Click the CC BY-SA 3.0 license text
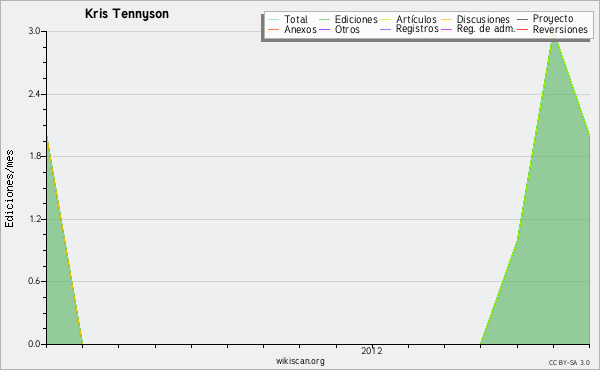This screenshot has height=370, width=600. click(569, 362)
